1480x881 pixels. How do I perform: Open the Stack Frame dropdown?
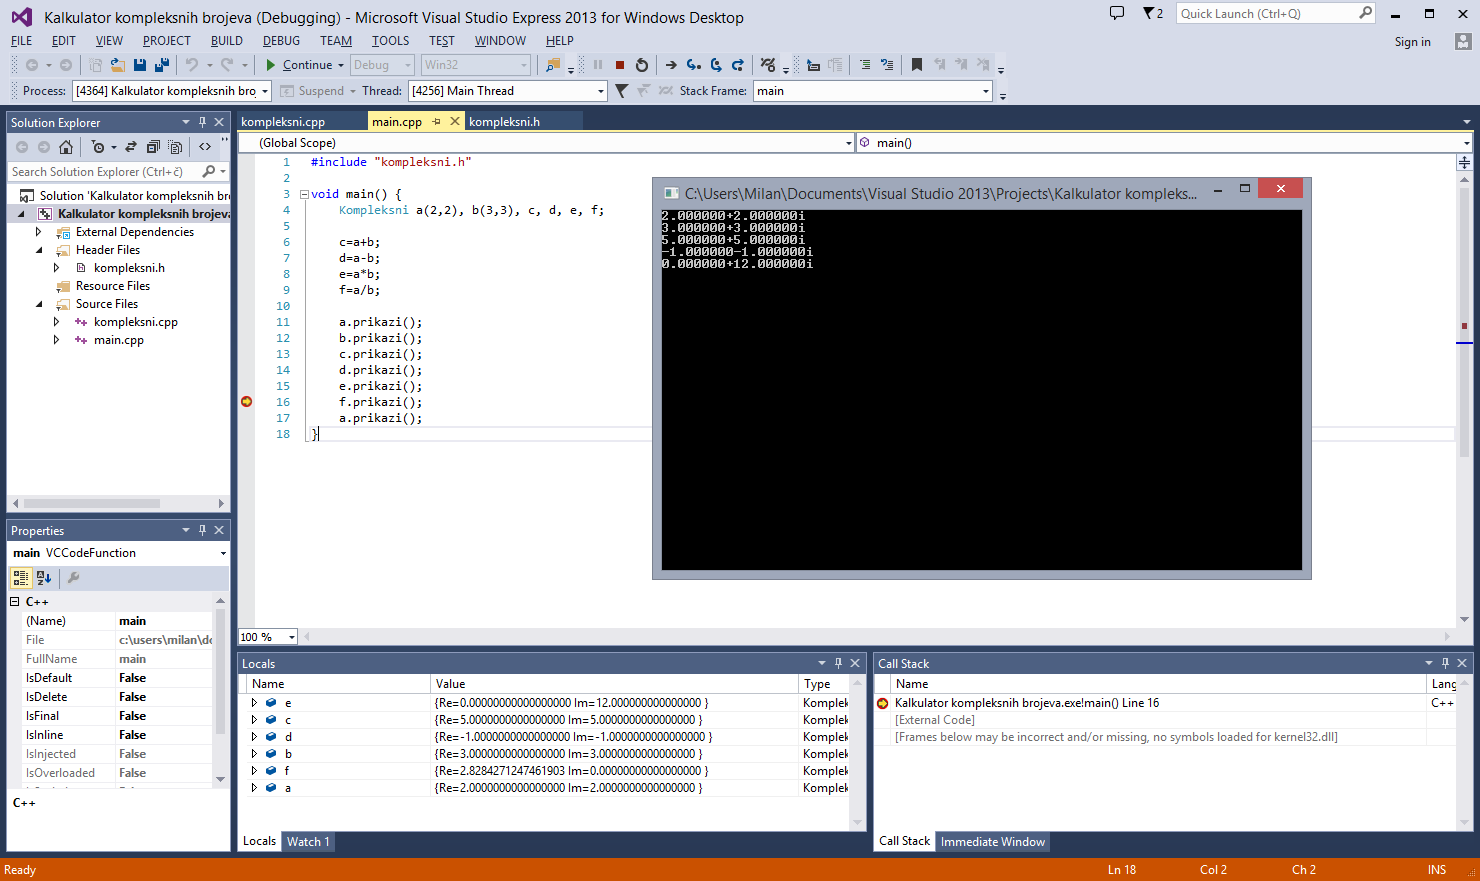[985, 91]
